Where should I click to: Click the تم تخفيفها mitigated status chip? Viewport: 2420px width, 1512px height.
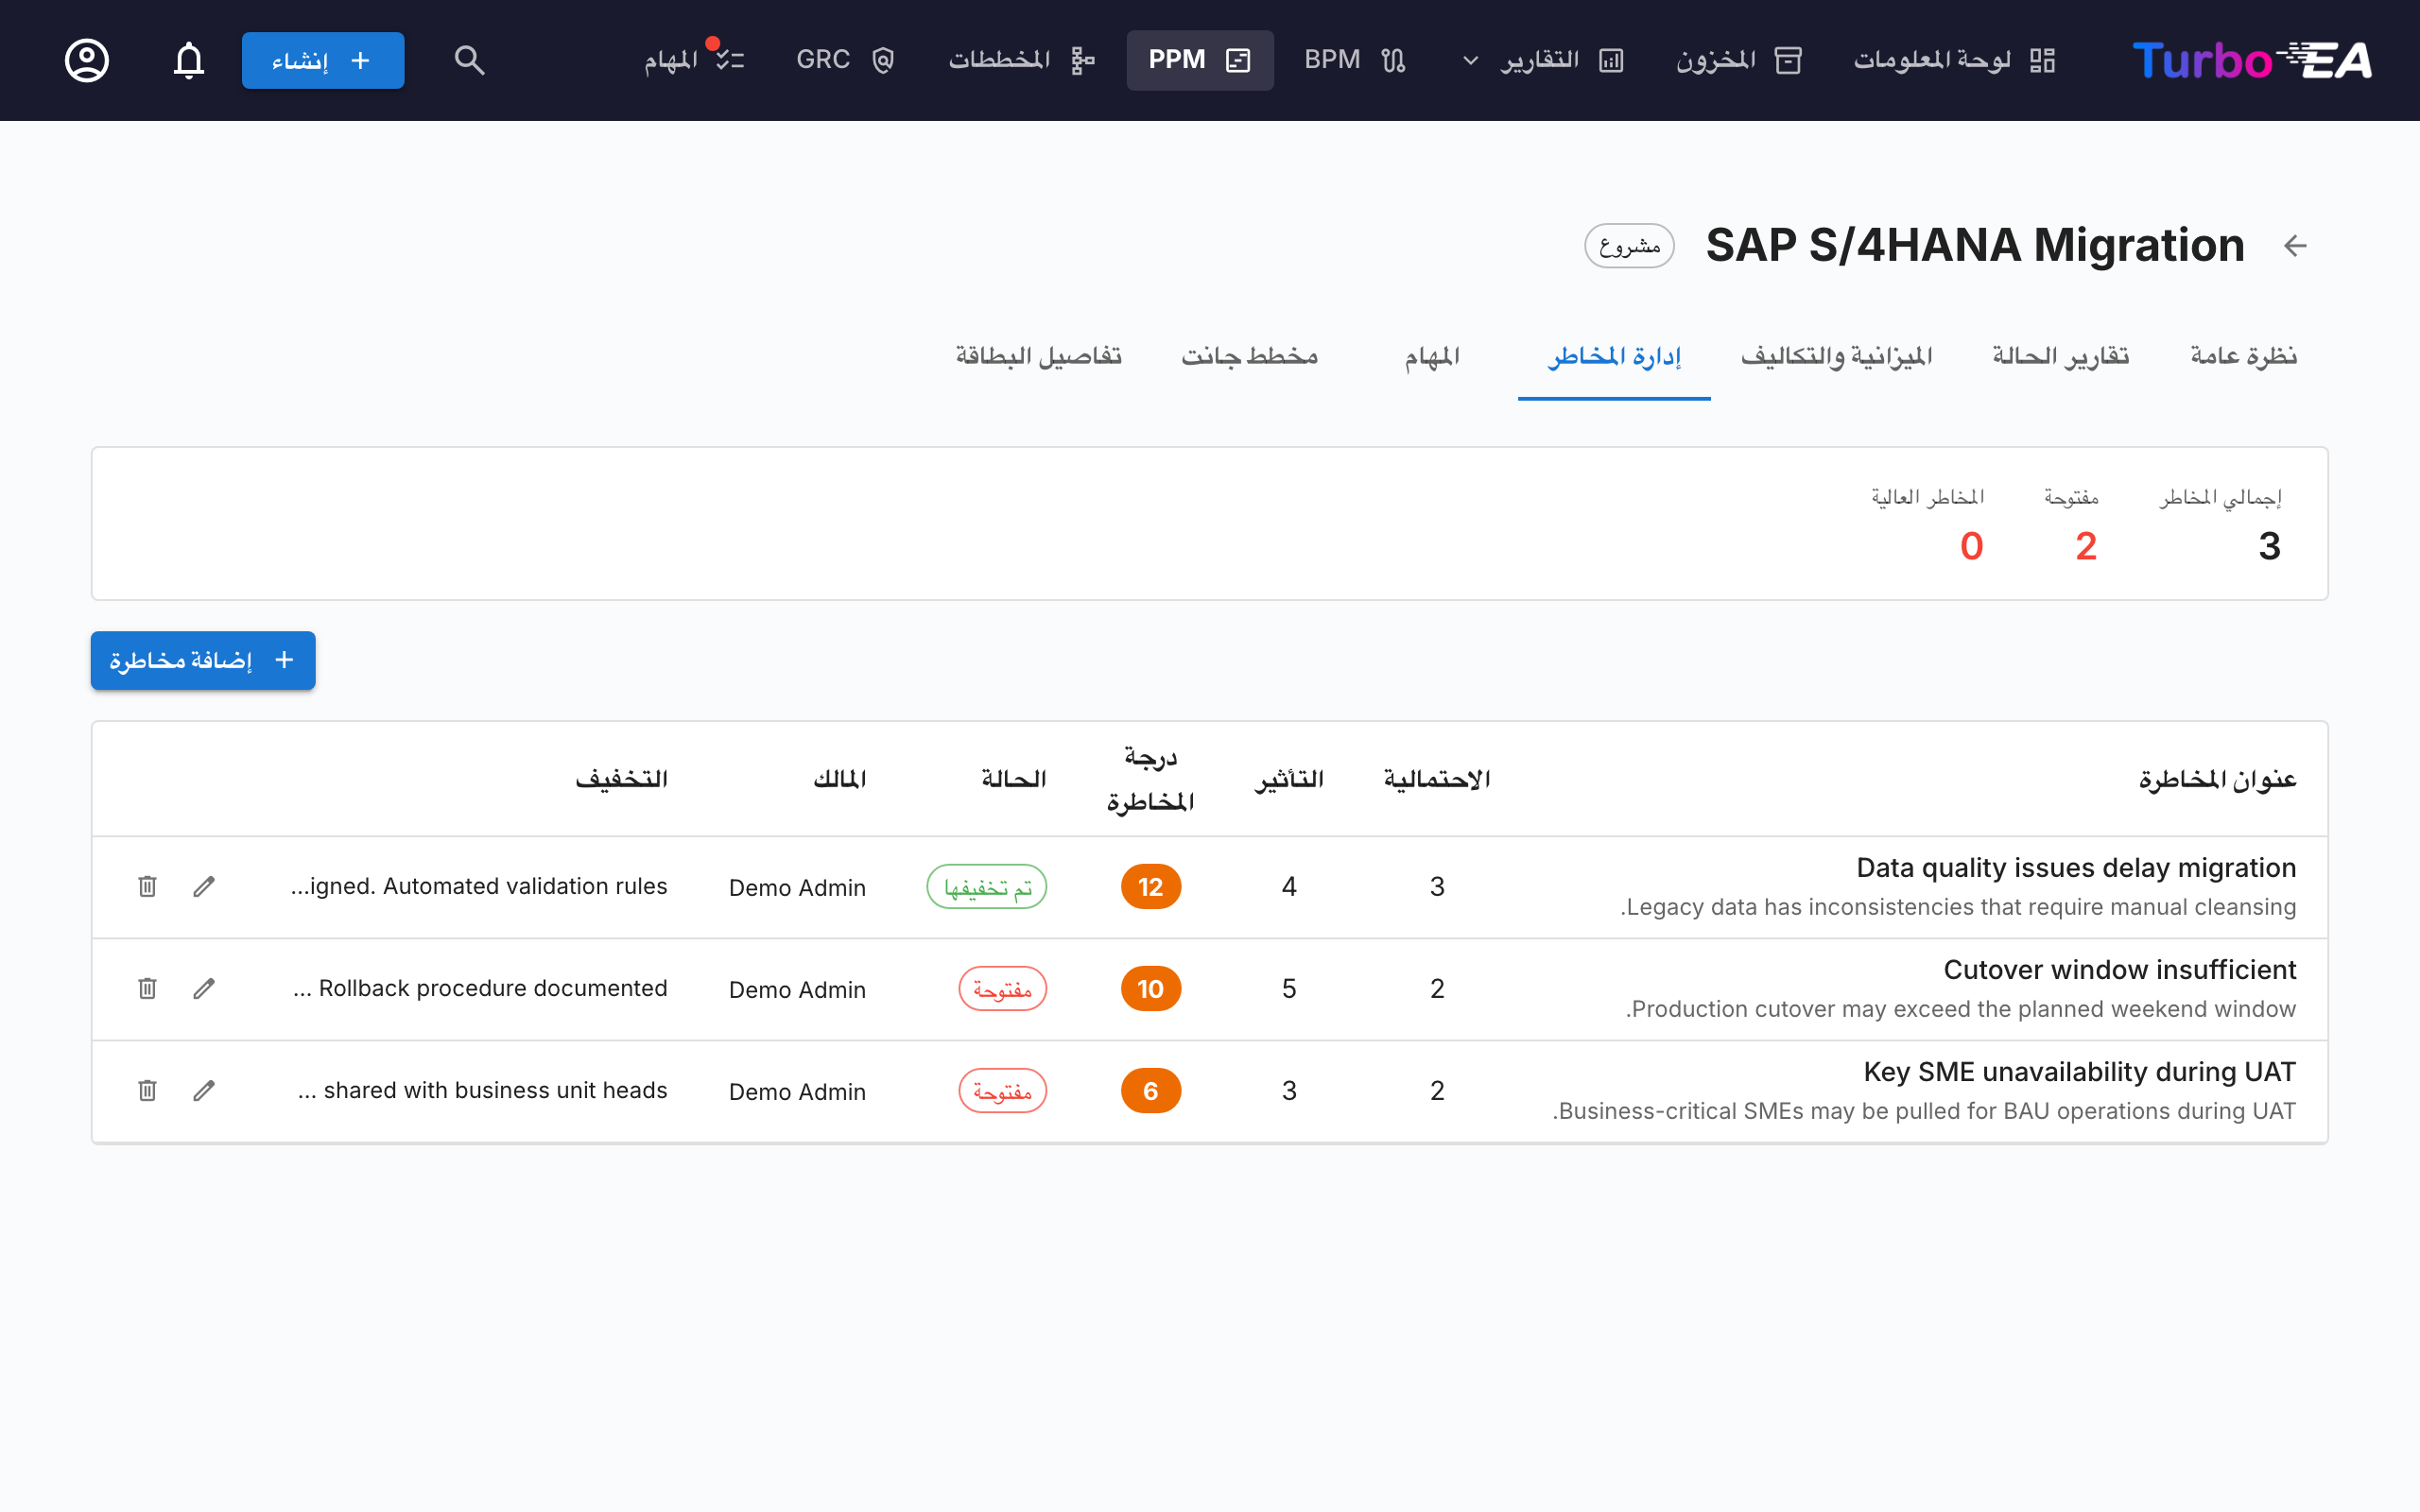click(987, 886)
